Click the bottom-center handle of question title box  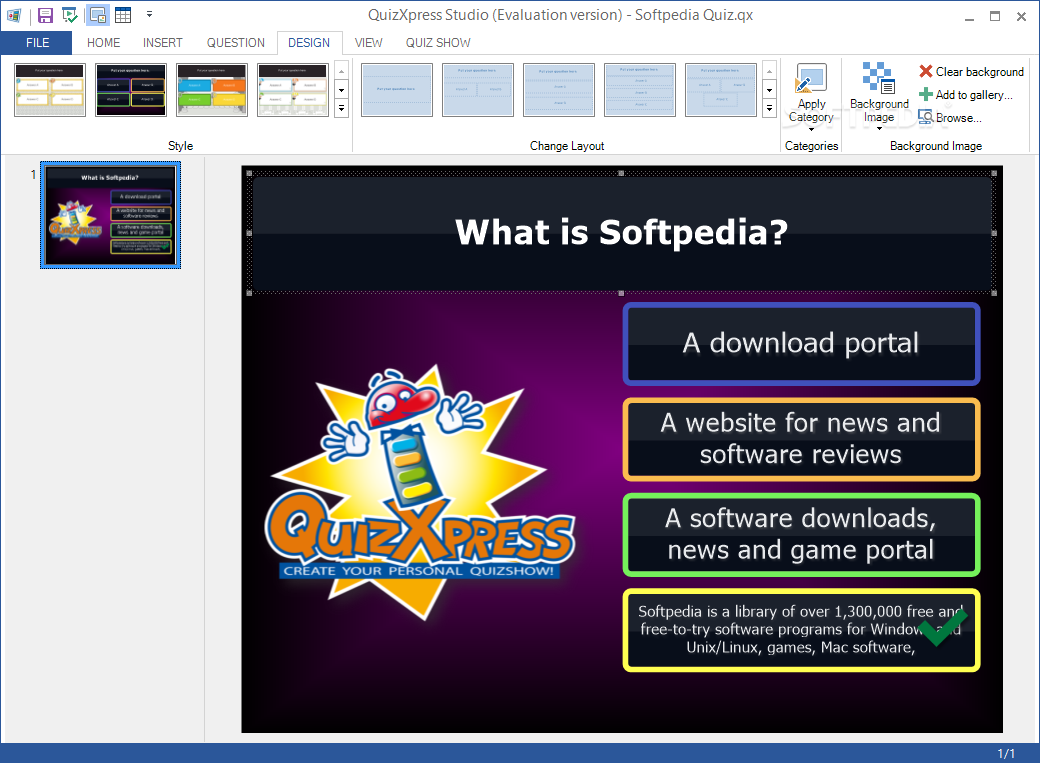tap(621, 293)
